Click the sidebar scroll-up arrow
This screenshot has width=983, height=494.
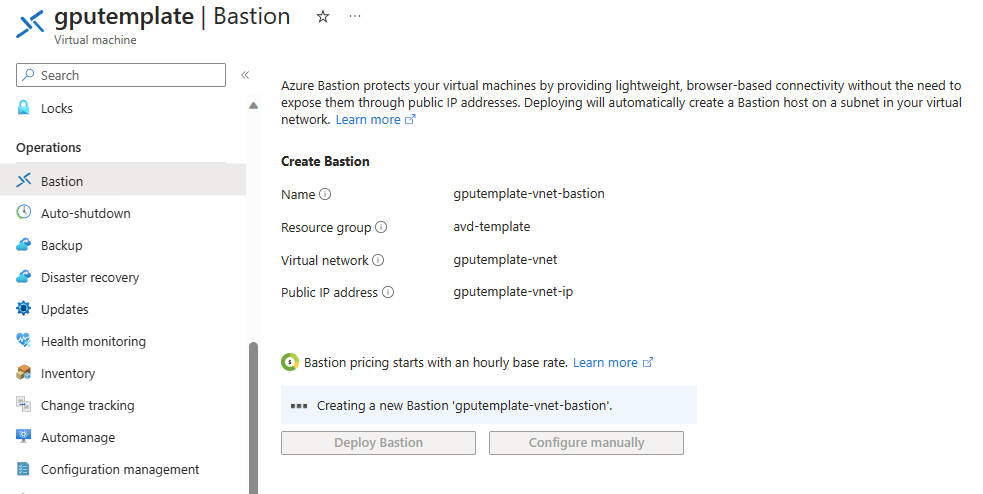tap(253, 105)
